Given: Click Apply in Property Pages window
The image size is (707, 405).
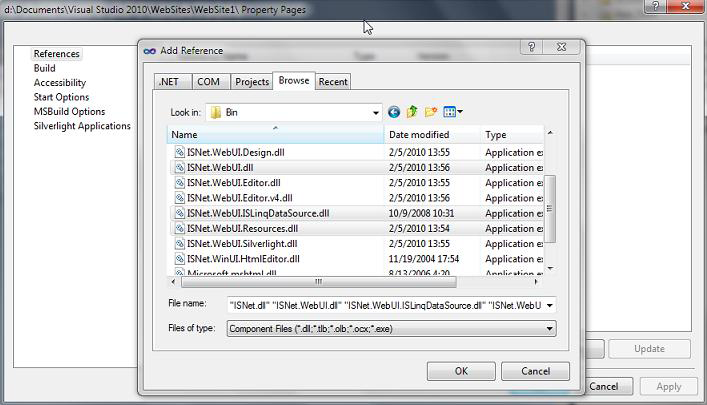Looking at the screenshot, I should tap(669, 387).
